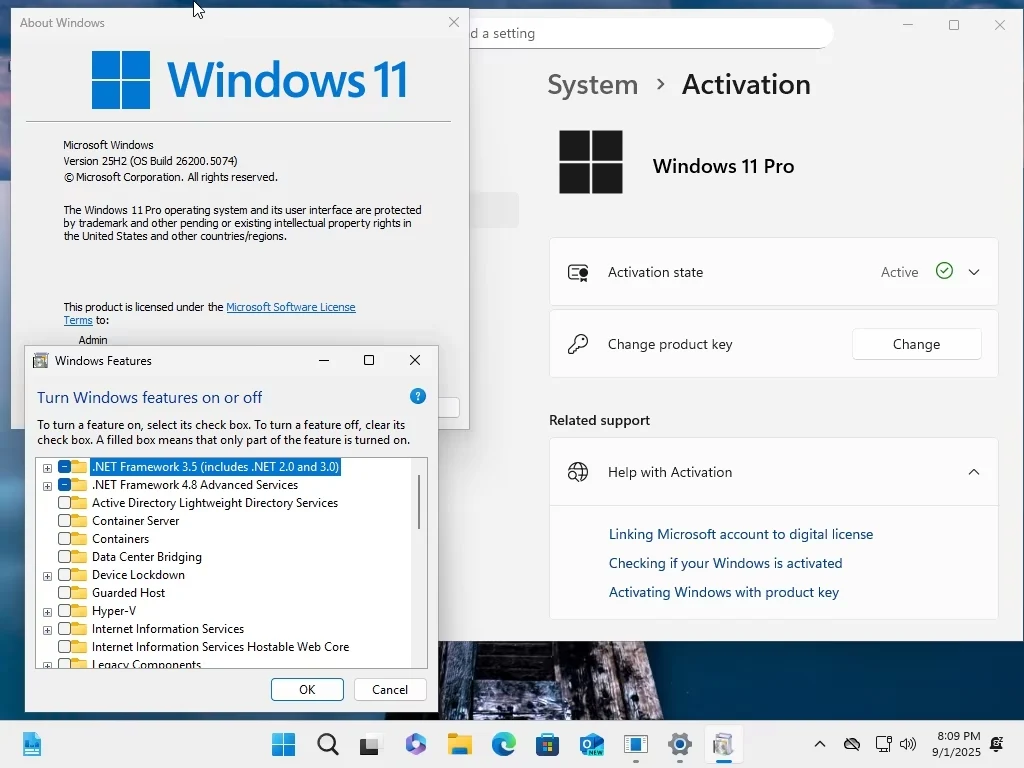1024x768 pixels.
Task: Click the Change product key button
Action: click(916, 344)
